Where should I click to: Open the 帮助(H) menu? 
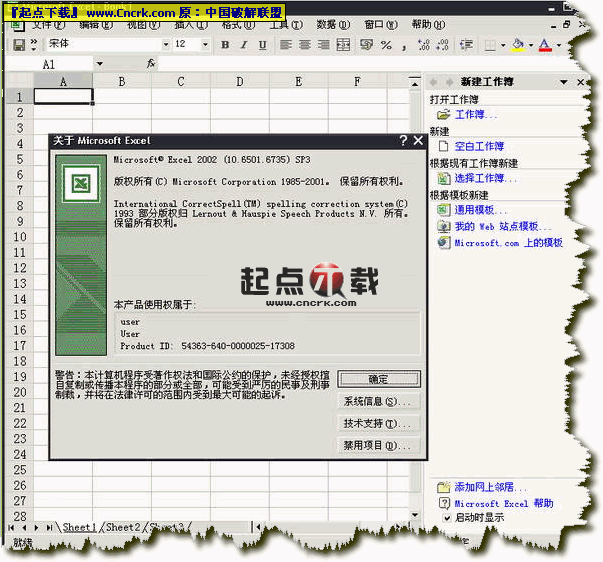coord(428,25)
